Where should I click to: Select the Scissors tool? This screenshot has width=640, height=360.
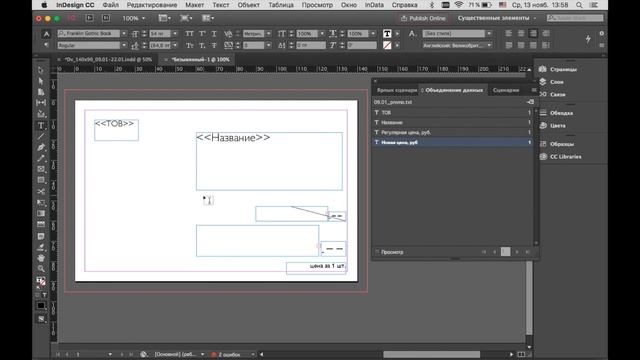[x=41, y=191]
